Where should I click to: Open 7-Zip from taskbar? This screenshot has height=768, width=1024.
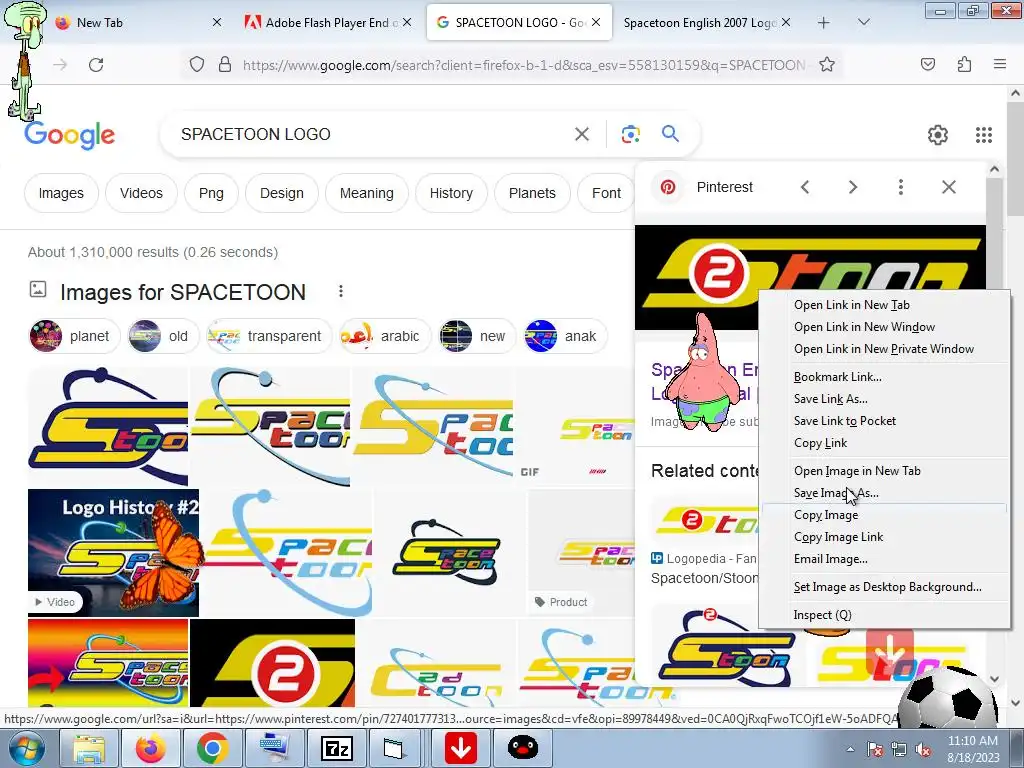point(337,748)
